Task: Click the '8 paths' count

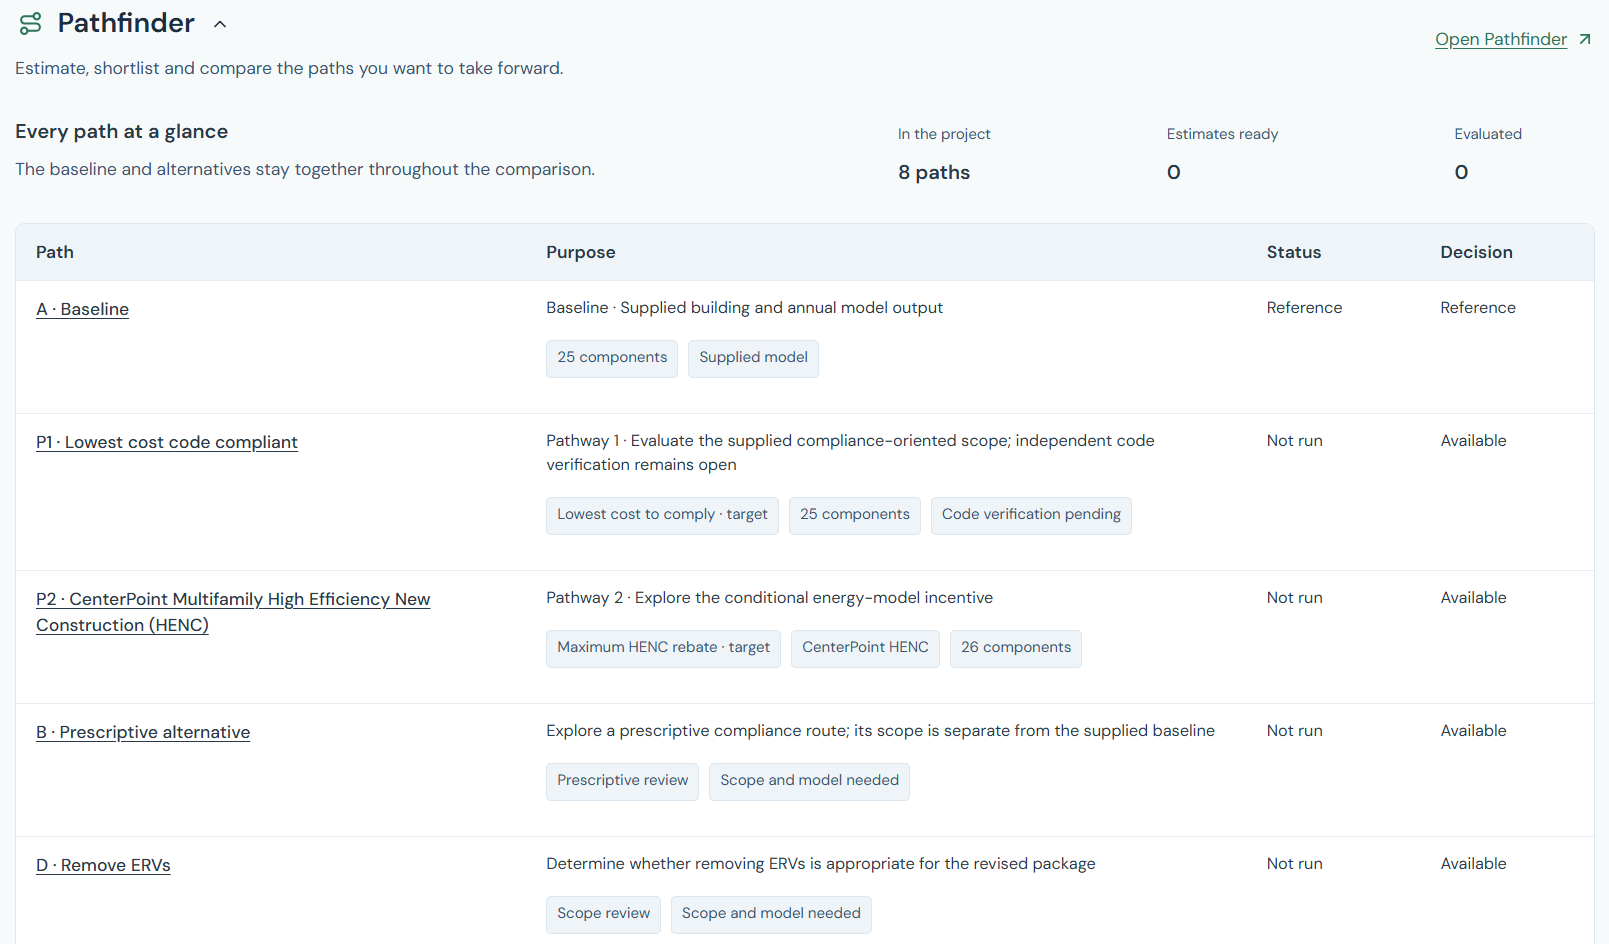Action: (x=934, y=172)
